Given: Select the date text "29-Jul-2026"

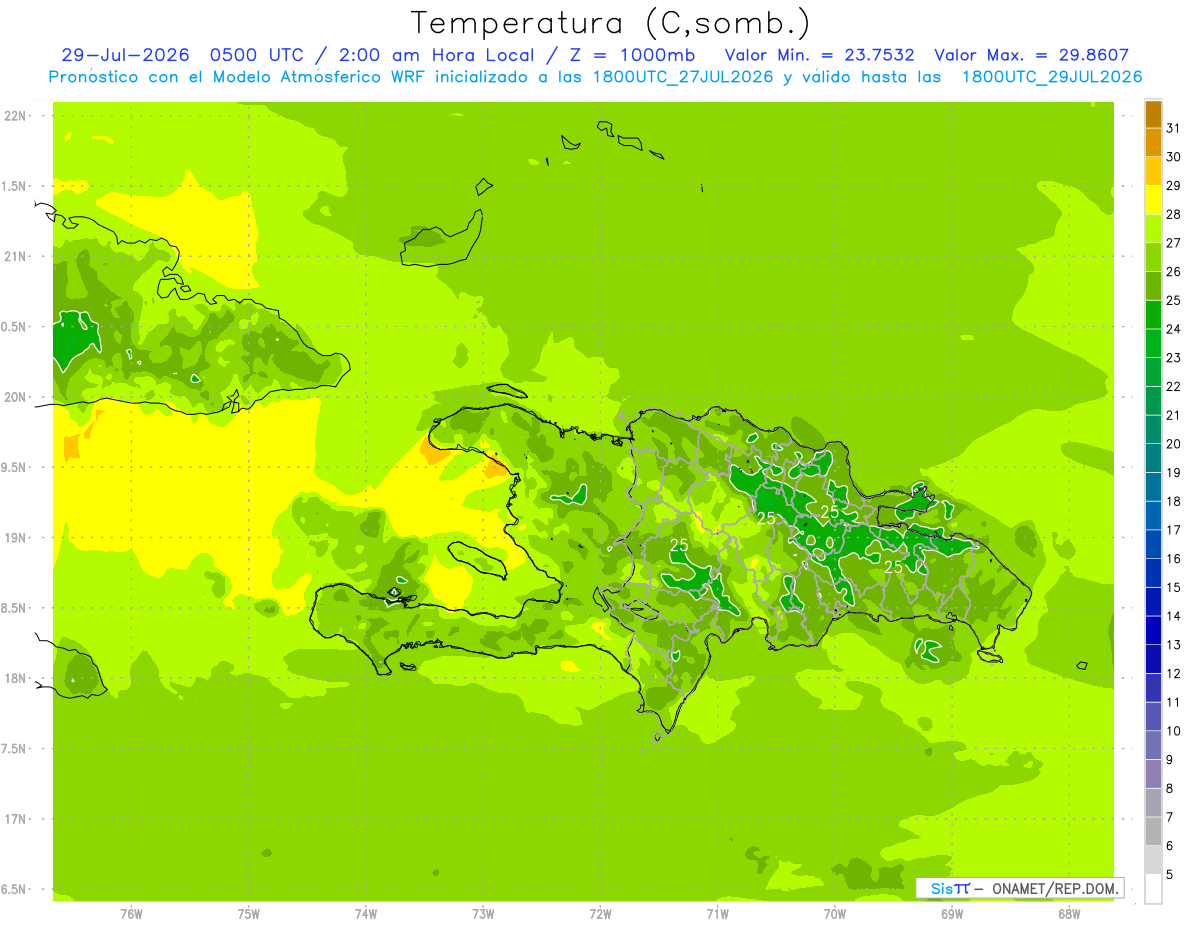Looking at the screenshot, I should [125, 55].
